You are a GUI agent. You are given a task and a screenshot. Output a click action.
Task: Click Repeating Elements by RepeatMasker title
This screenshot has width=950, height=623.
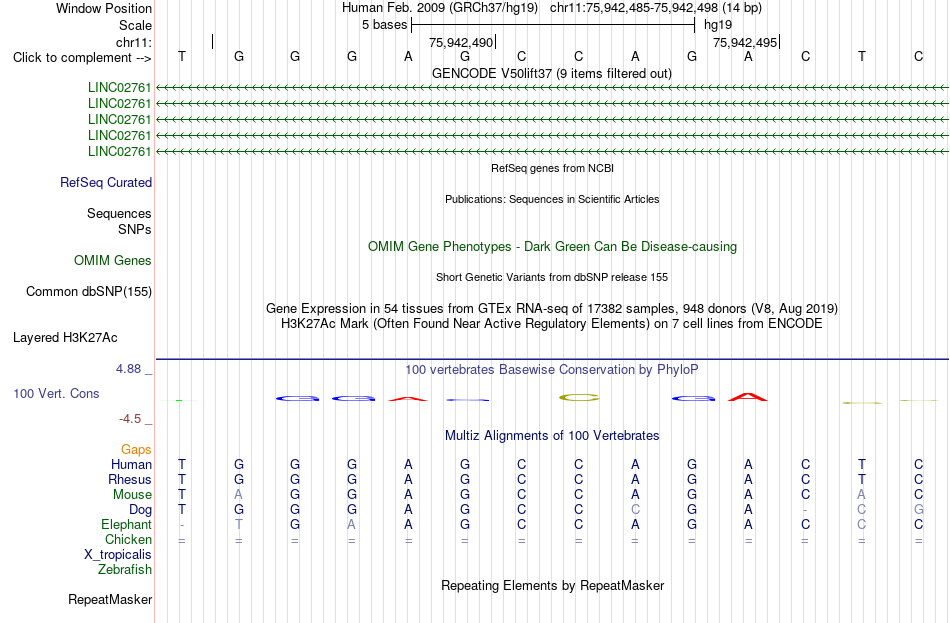coord(553,586)
